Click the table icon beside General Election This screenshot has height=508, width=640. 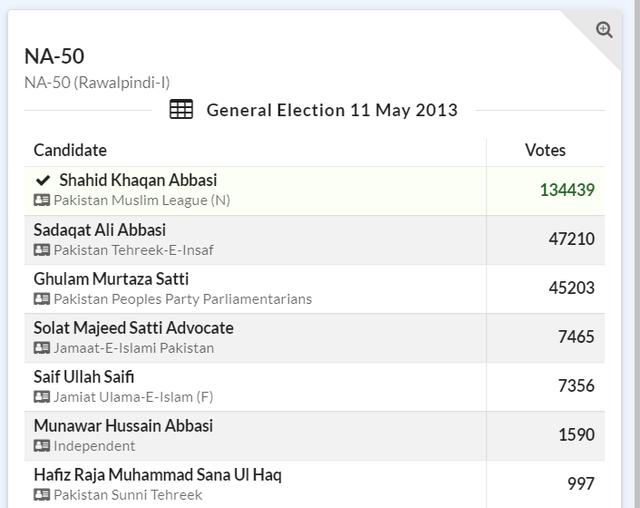[x=181, y=110]
